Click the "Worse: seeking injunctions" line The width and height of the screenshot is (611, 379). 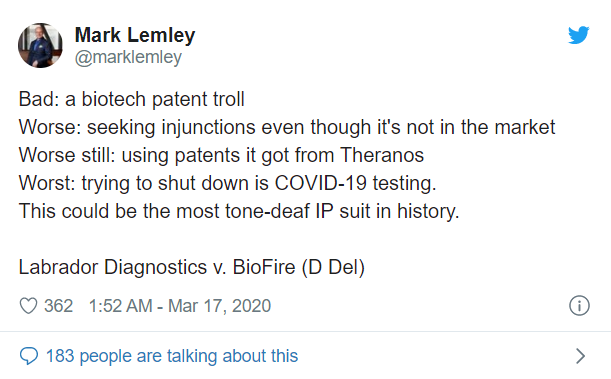coord(287,127)
